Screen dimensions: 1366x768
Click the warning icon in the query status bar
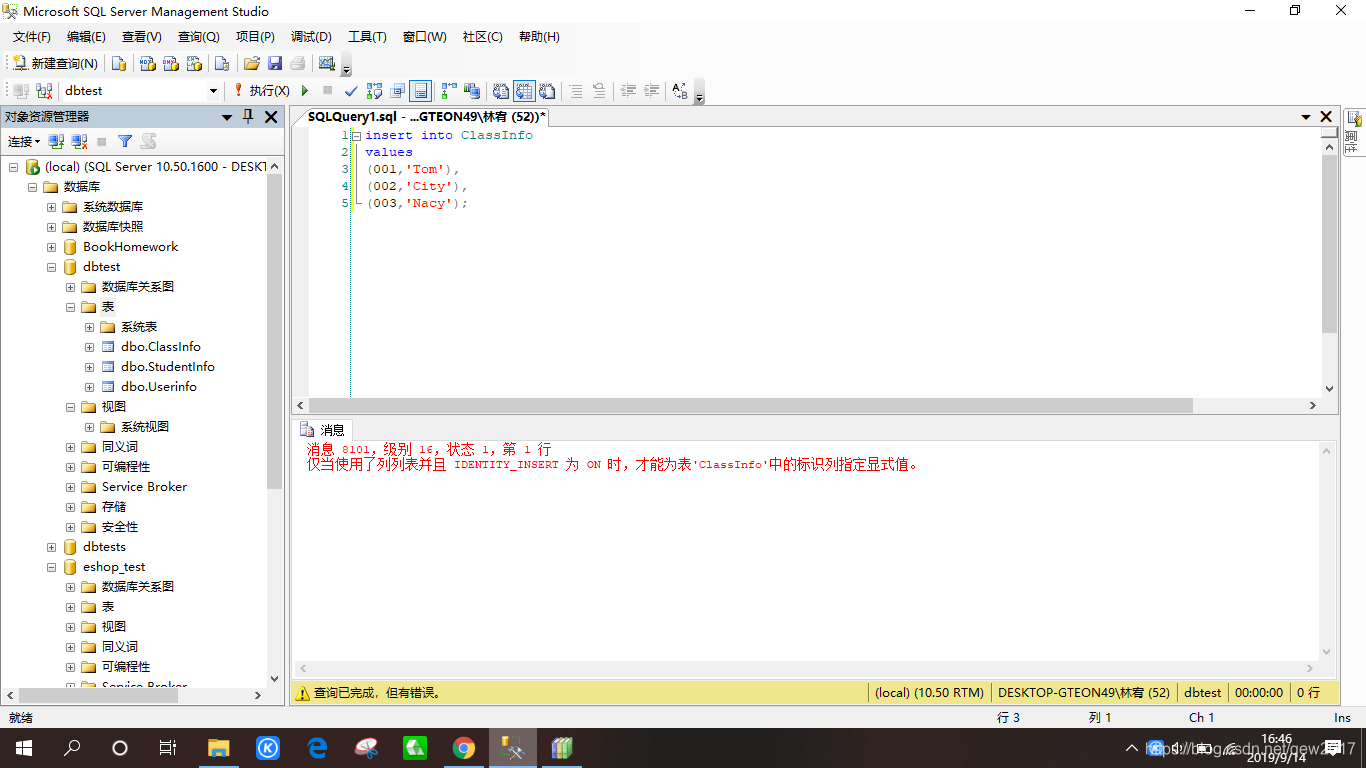pyautogui.click(x=302, y=693)
